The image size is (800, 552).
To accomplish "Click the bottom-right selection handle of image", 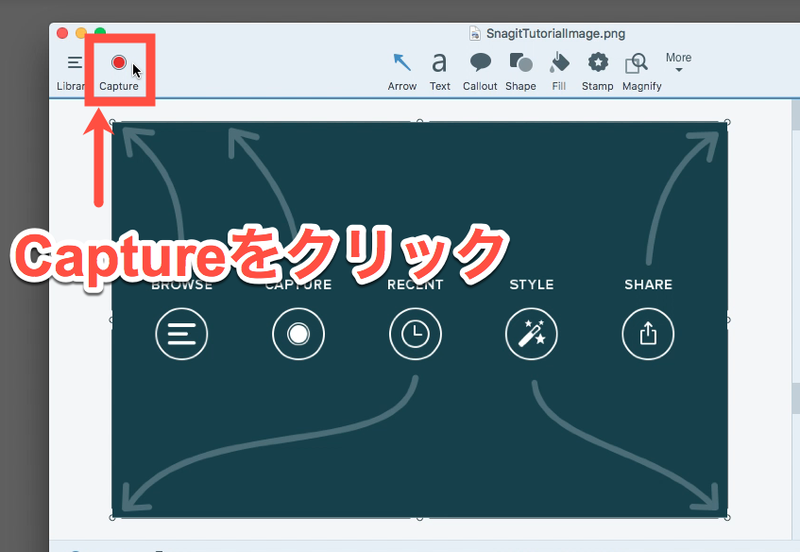I will coord(728,518).
